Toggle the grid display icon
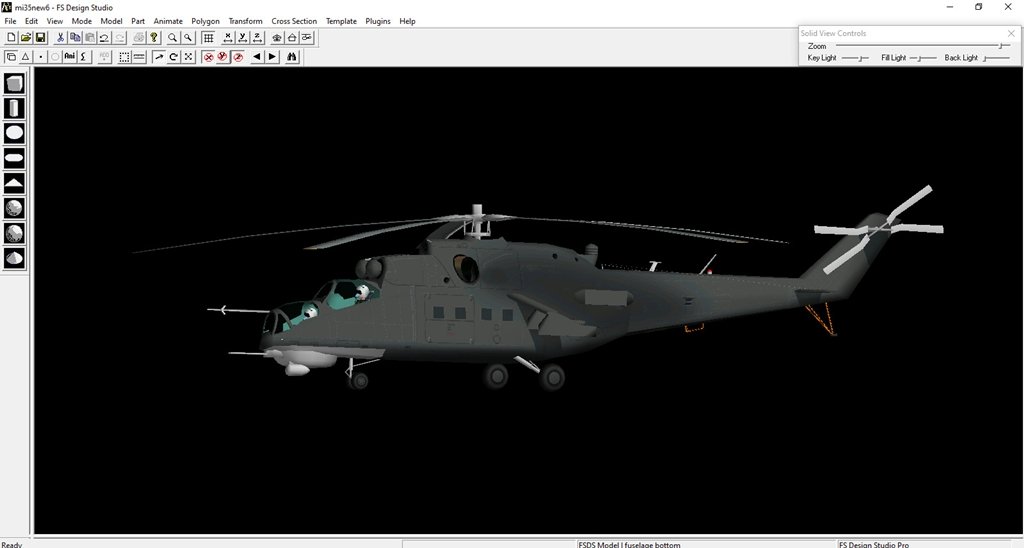1024x548 pixels. [x=208, y=38]
